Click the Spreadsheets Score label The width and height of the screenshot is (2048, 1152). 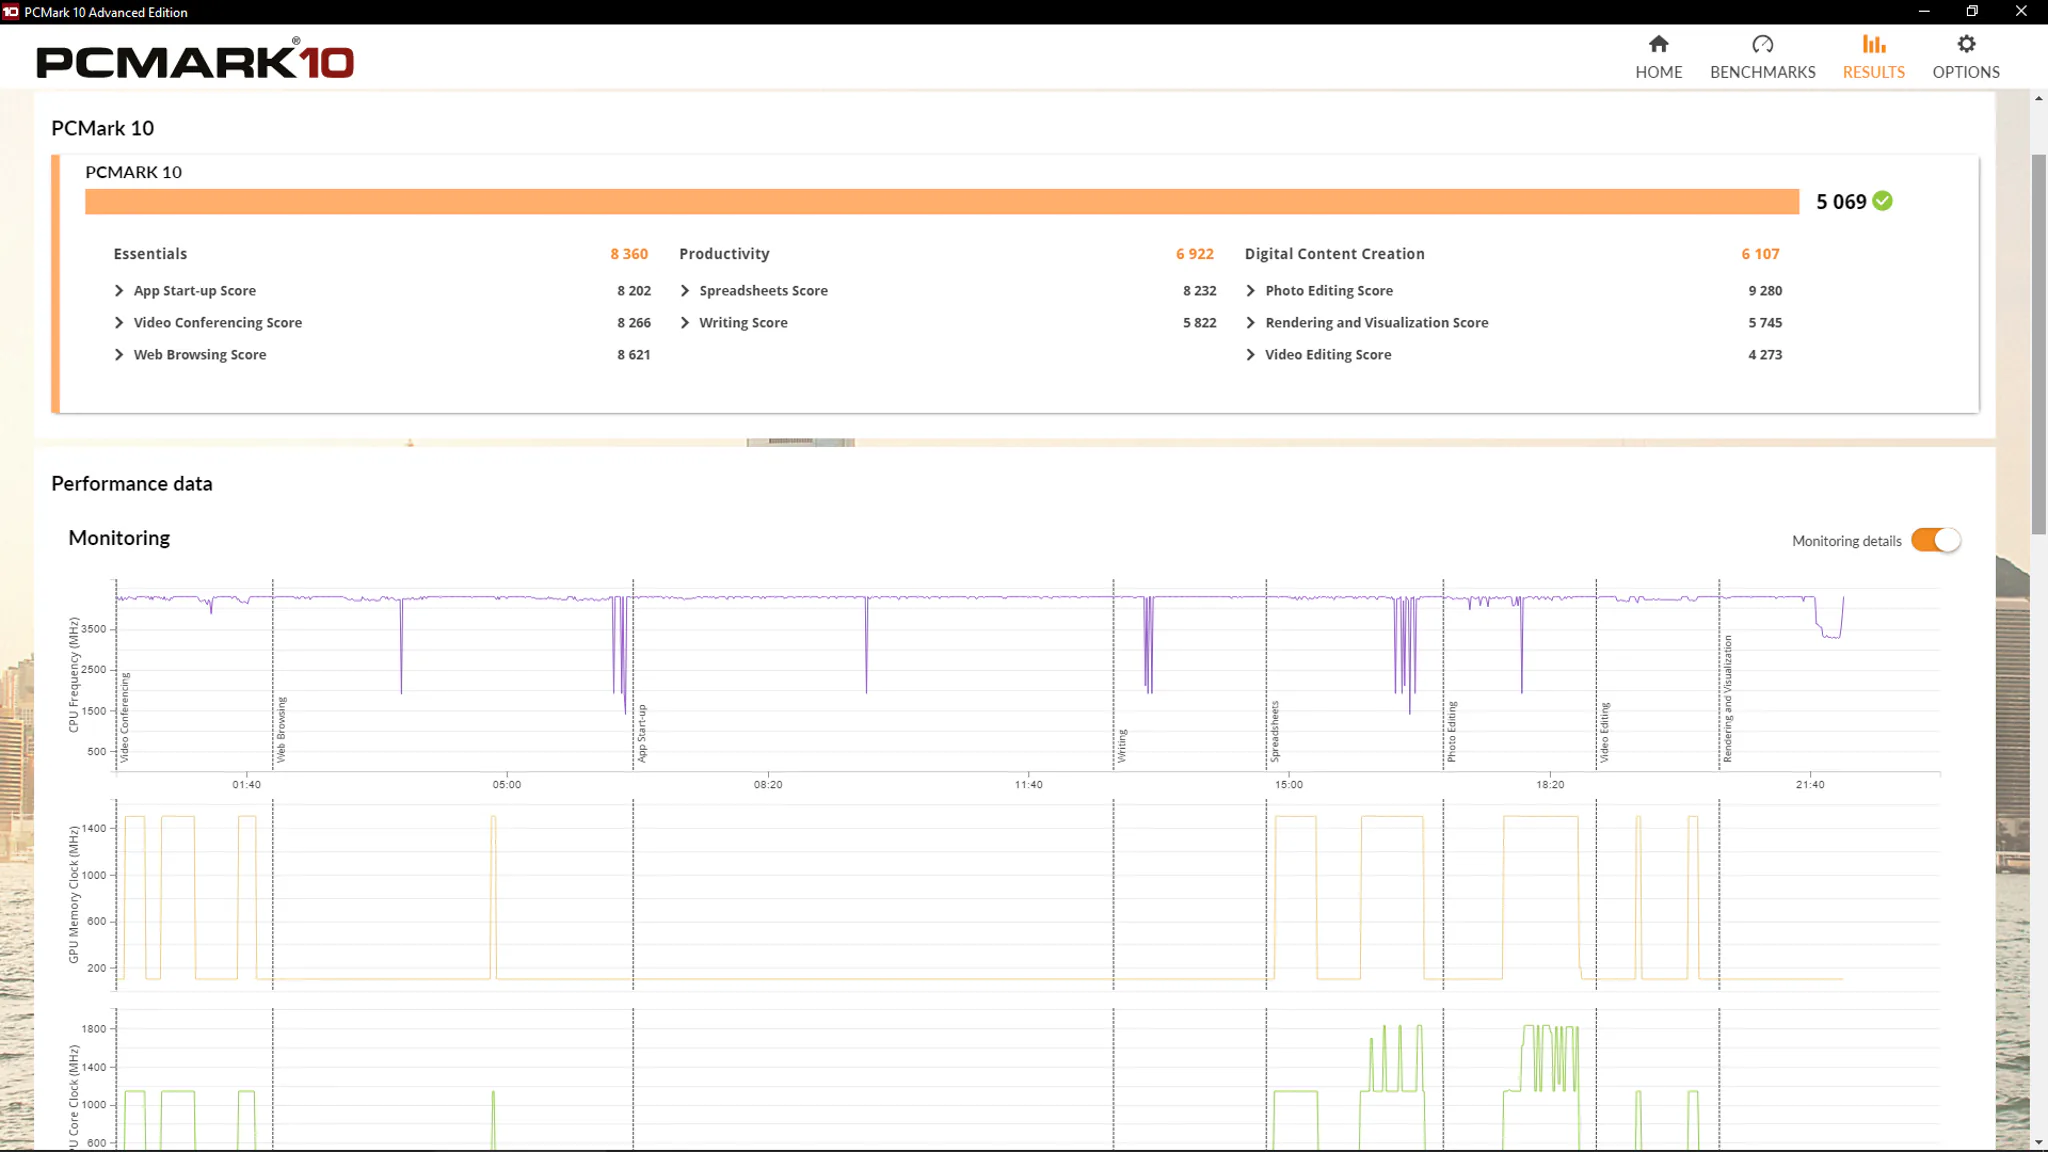click(x=764, y=291)
